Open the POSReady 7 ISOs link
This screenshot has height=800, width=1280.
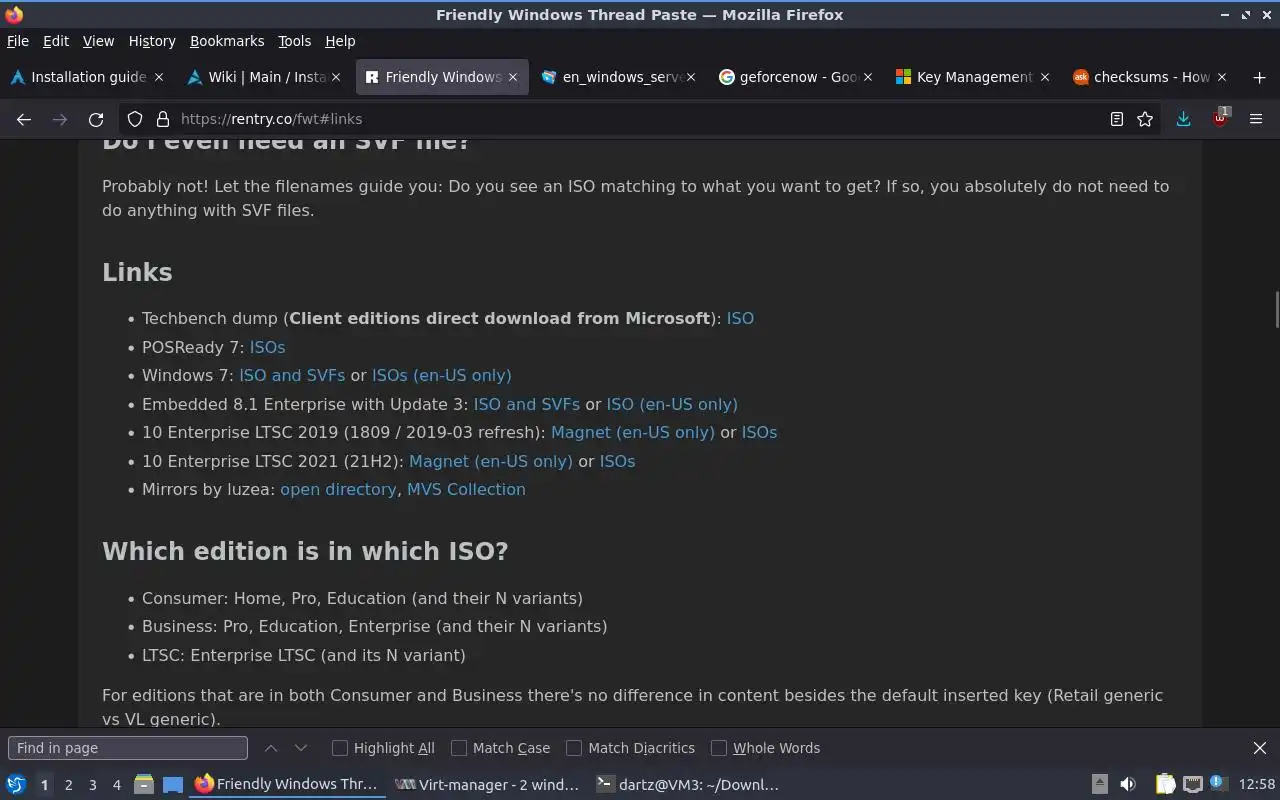tap(267, 347)
